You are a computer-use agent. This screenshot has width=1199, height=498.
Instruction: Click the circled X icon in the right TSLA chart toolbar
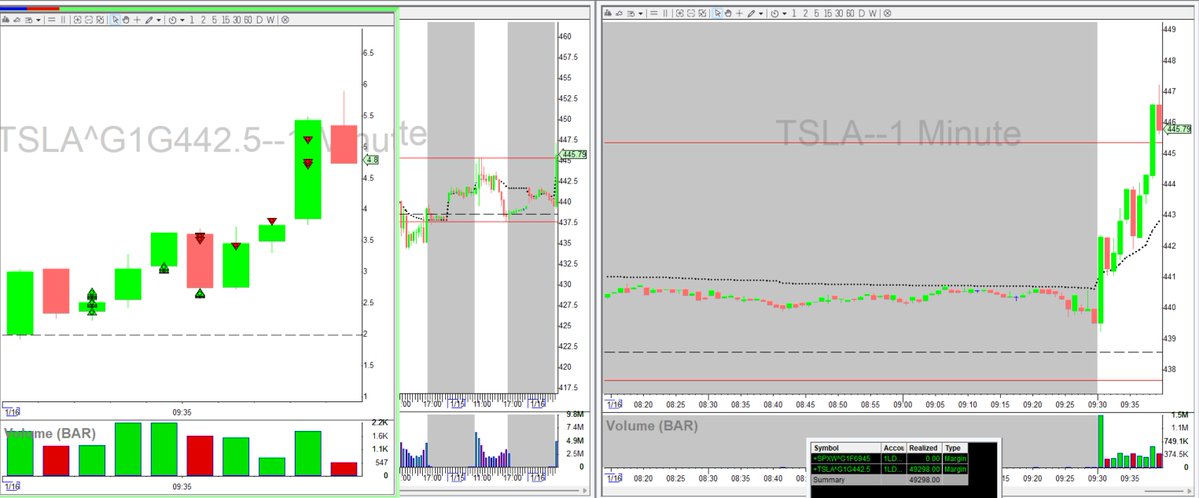[887, 13]
